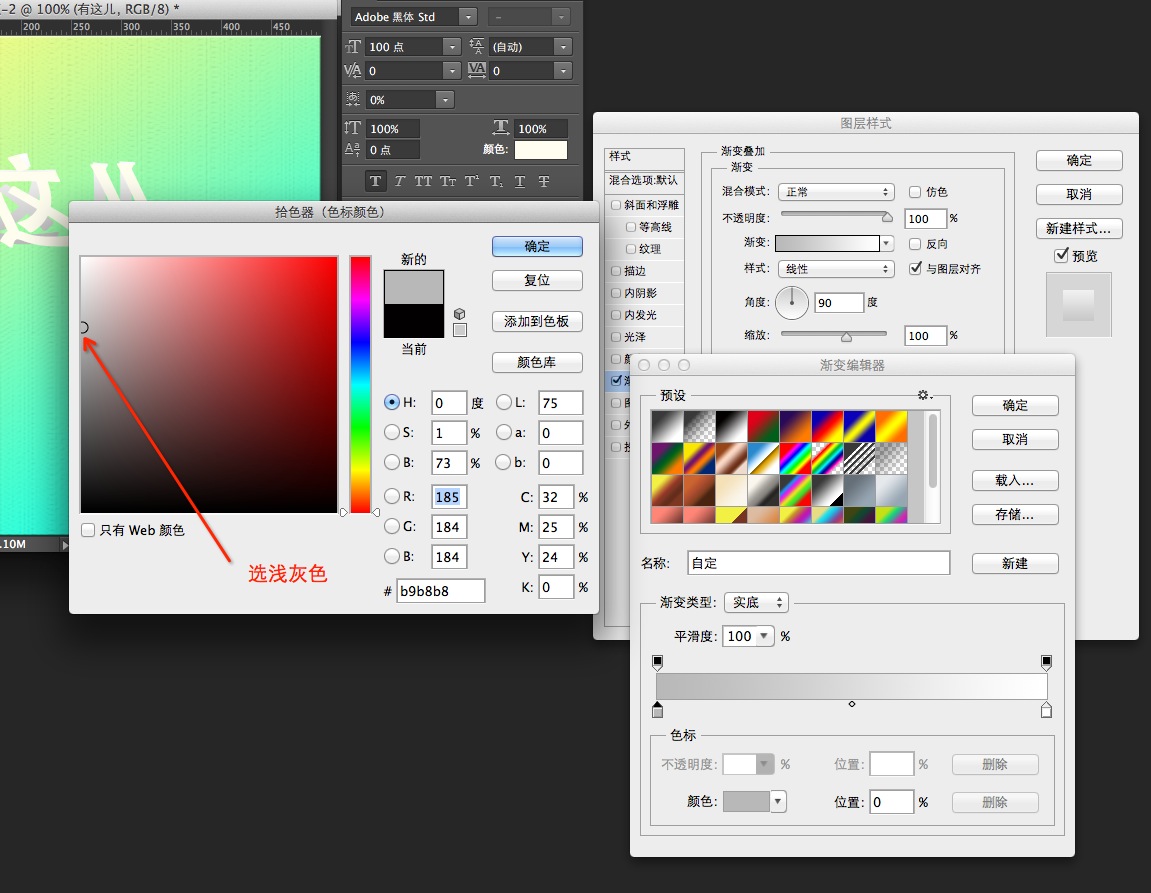Enable Bevel and Emboss (斜面和浮雕) checkbox
The image size is (1151, 893).
click(x=616, y=205)
